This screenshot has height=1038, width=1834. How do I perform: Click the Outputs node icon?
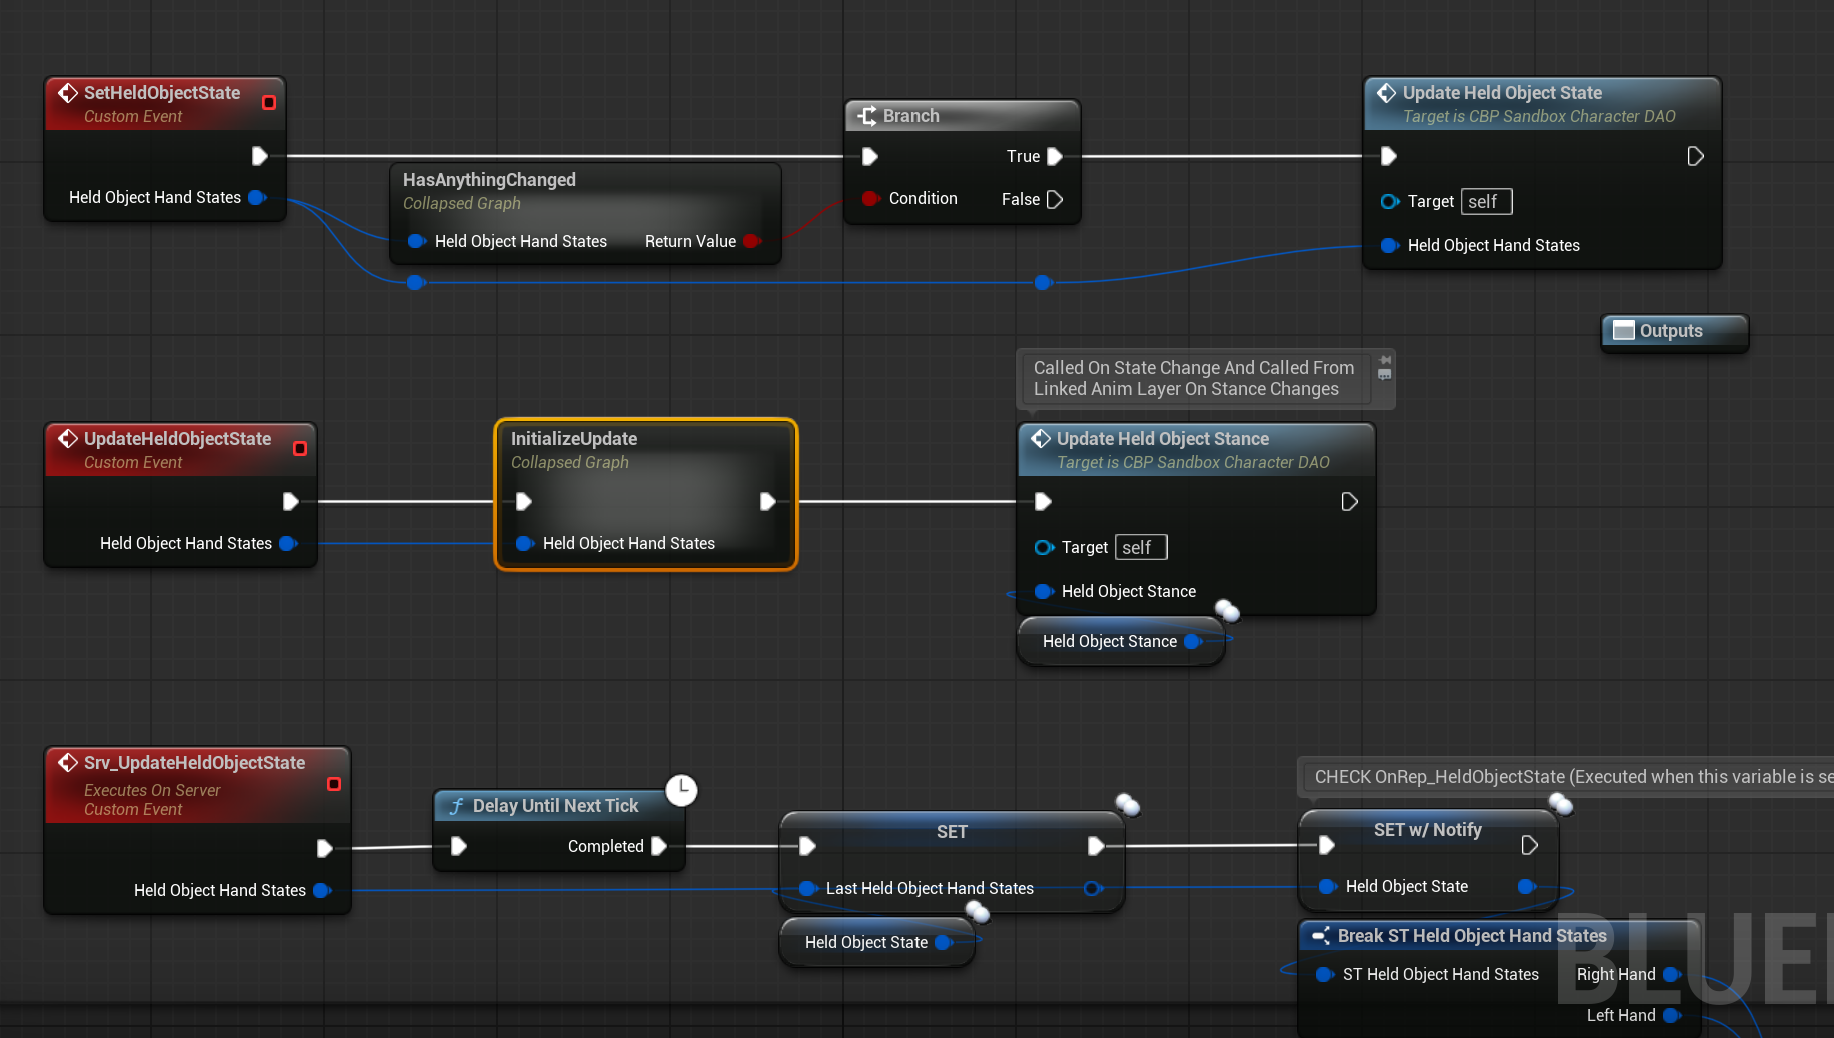[x=1623, y=331]
